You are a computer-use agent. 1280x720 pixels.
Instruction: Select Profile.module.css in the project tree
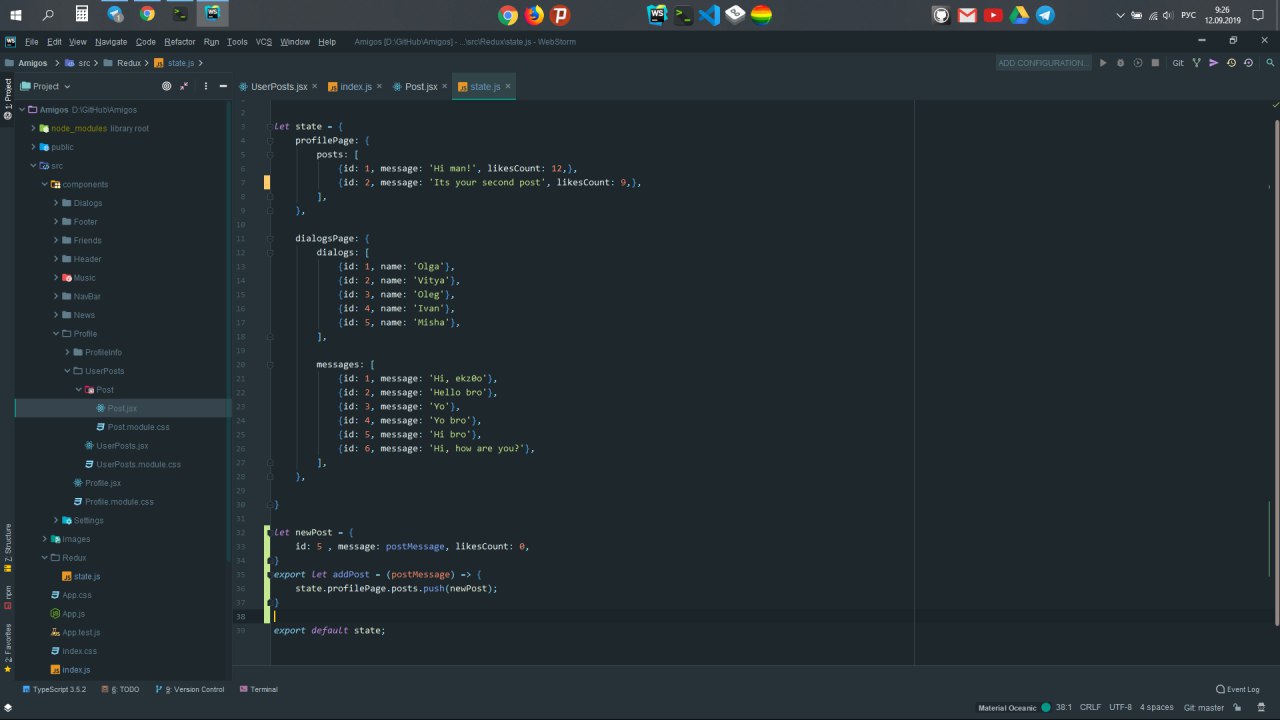tap(119, 502)
